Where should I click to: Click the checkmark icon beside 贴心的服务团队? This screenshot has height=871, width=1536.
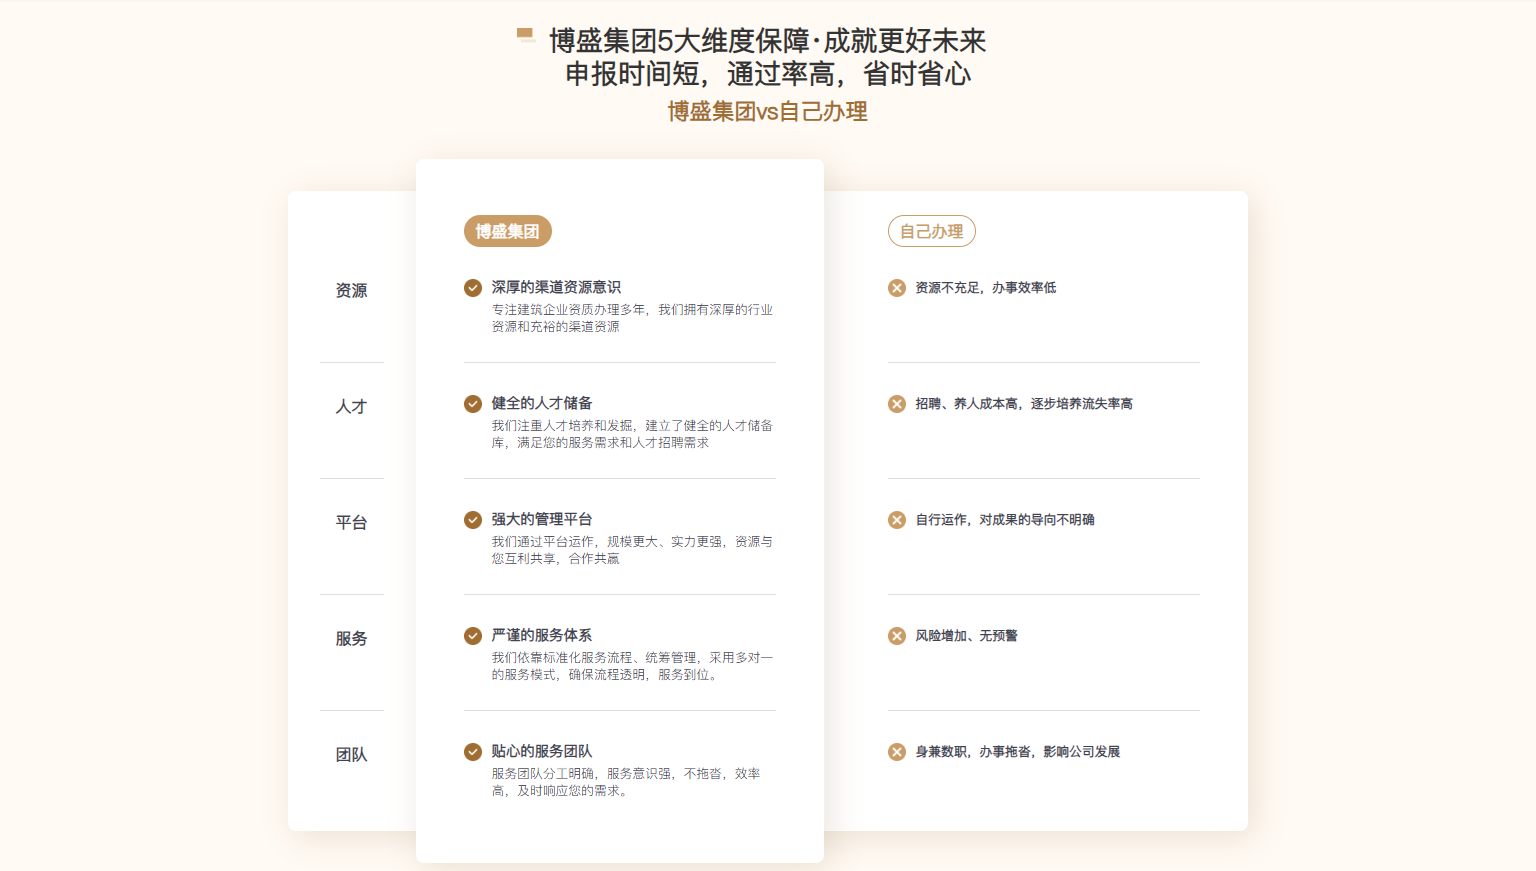coord(473,752)
